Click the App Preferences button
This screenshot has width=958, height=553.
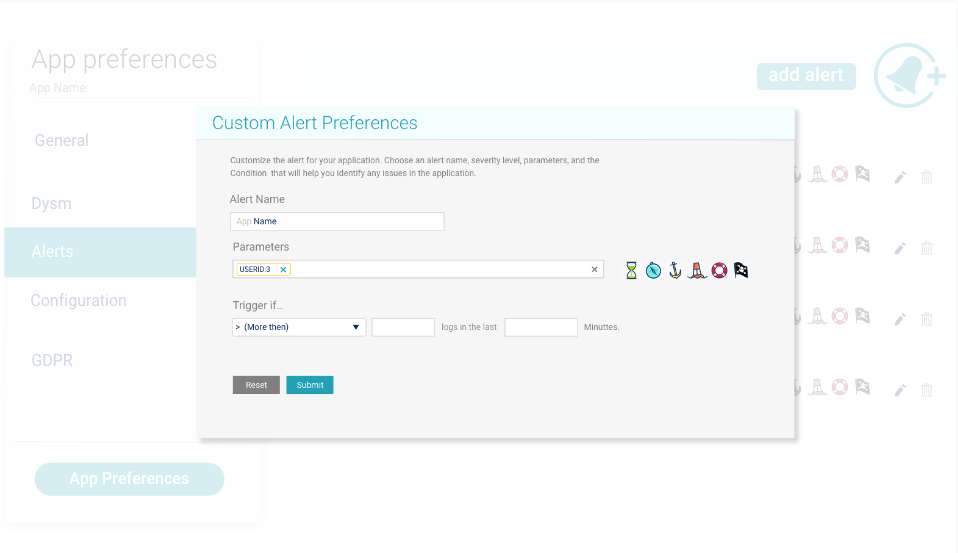pos(129,478)
